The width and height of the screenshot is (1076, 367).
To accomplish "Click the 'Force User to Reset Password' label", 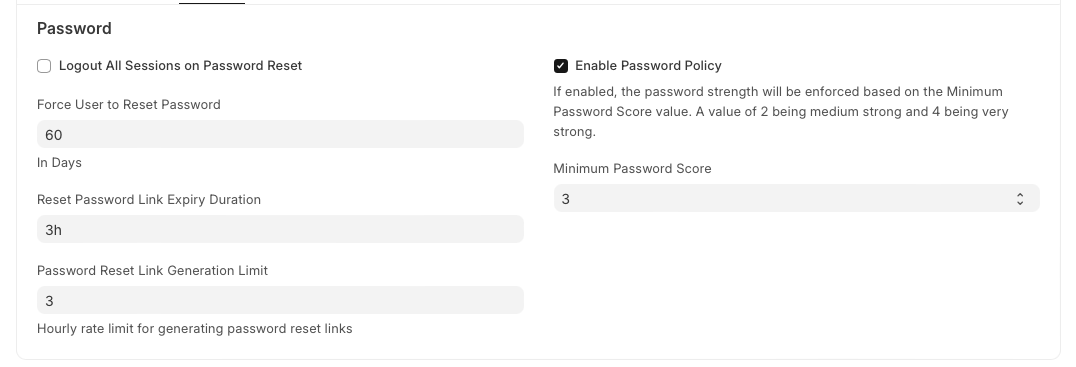I will (x=129, y=105).
